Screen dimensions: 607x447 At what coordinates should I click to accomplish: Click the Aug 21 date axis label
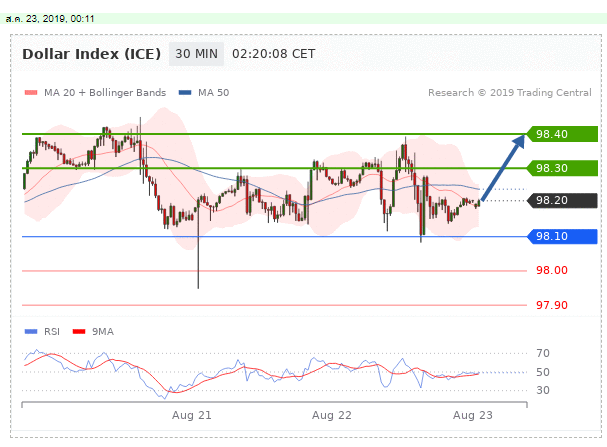tap(192, 415)
